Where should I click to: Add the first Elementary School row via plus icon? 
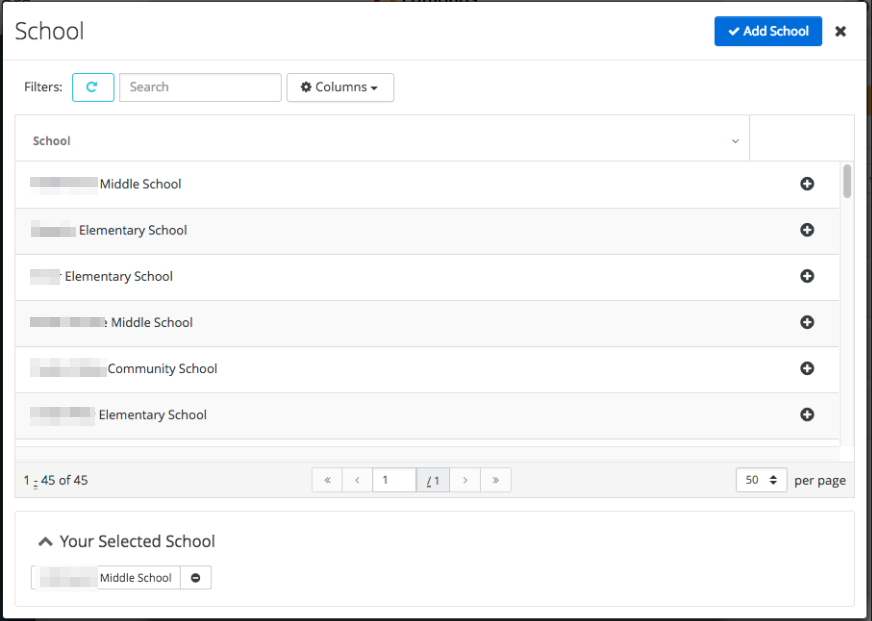[x=807, y=230]
